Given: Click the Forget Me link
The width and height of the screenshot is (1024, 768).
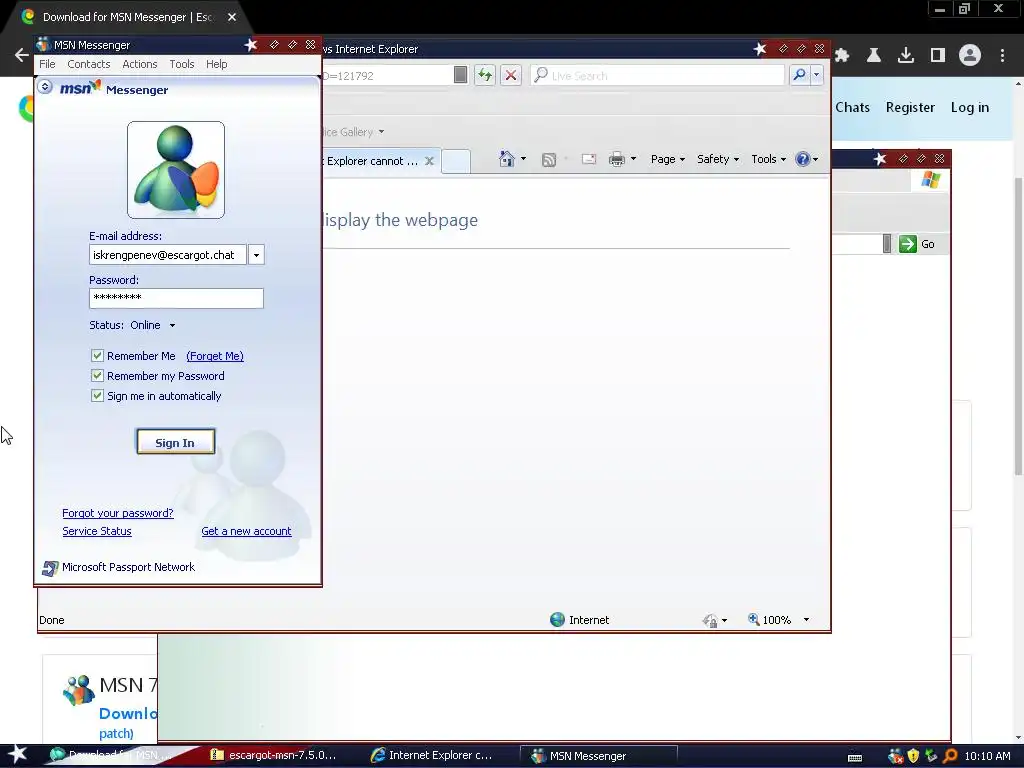Looking at the screenshot, I should 215,356.
